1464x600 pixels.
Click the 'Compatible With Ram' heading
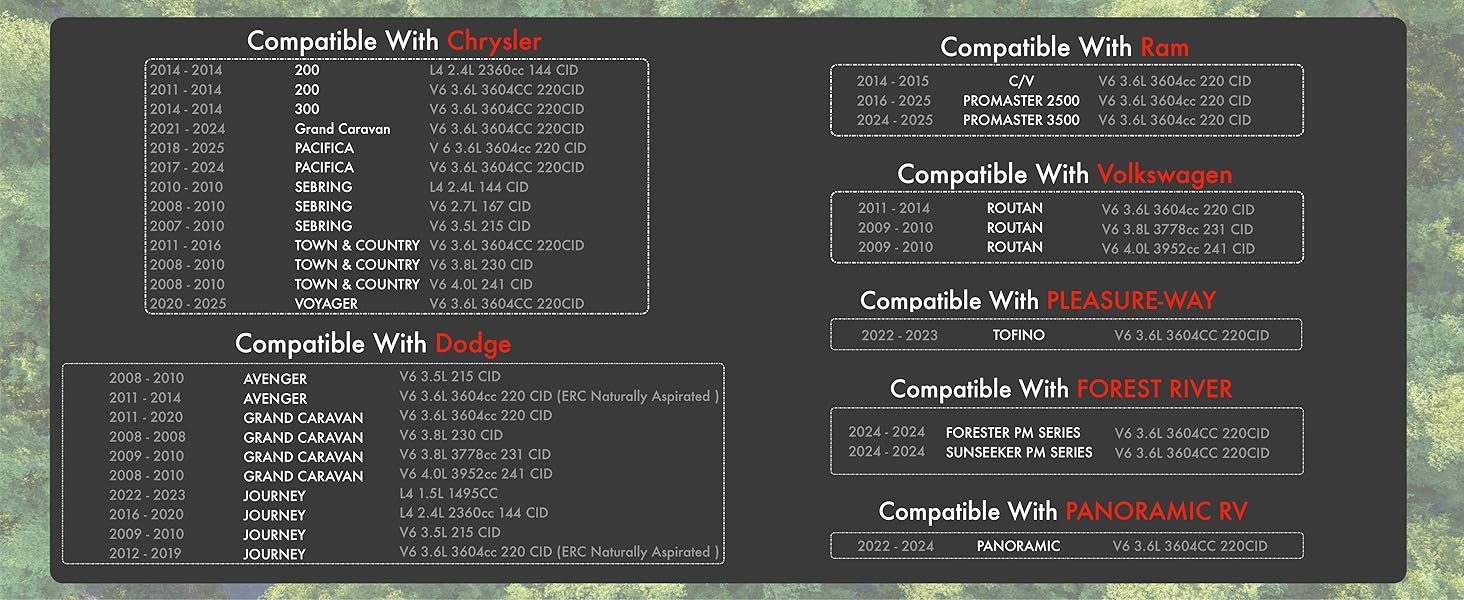[1065, 47]
